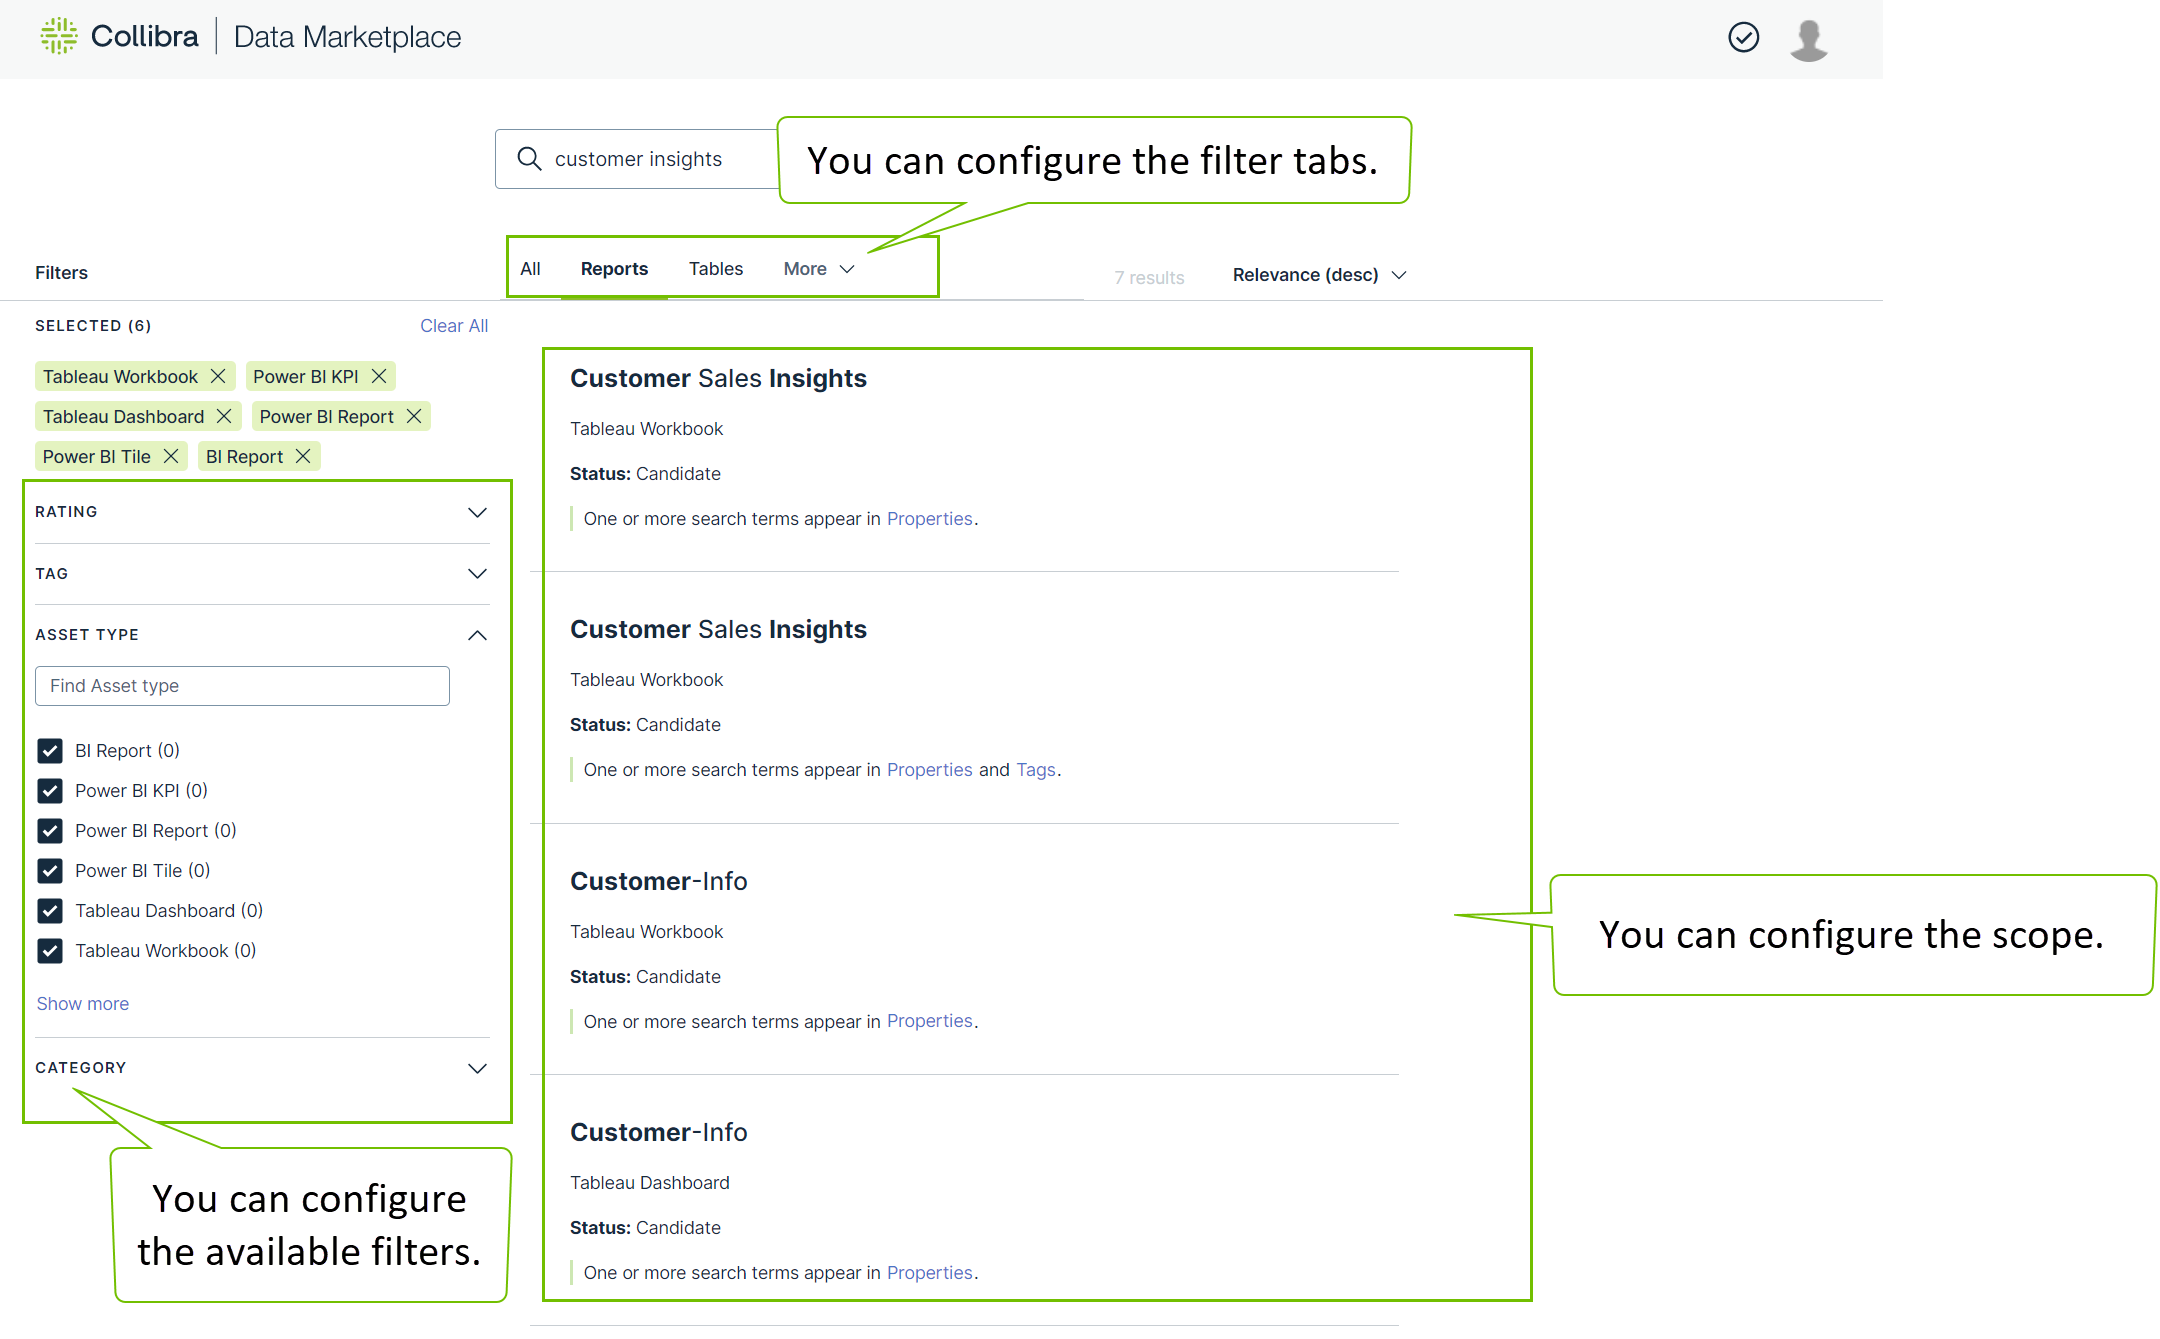Open the More tabs menu
This screenshot has width=2160, height=1339.
pos(818,269)
